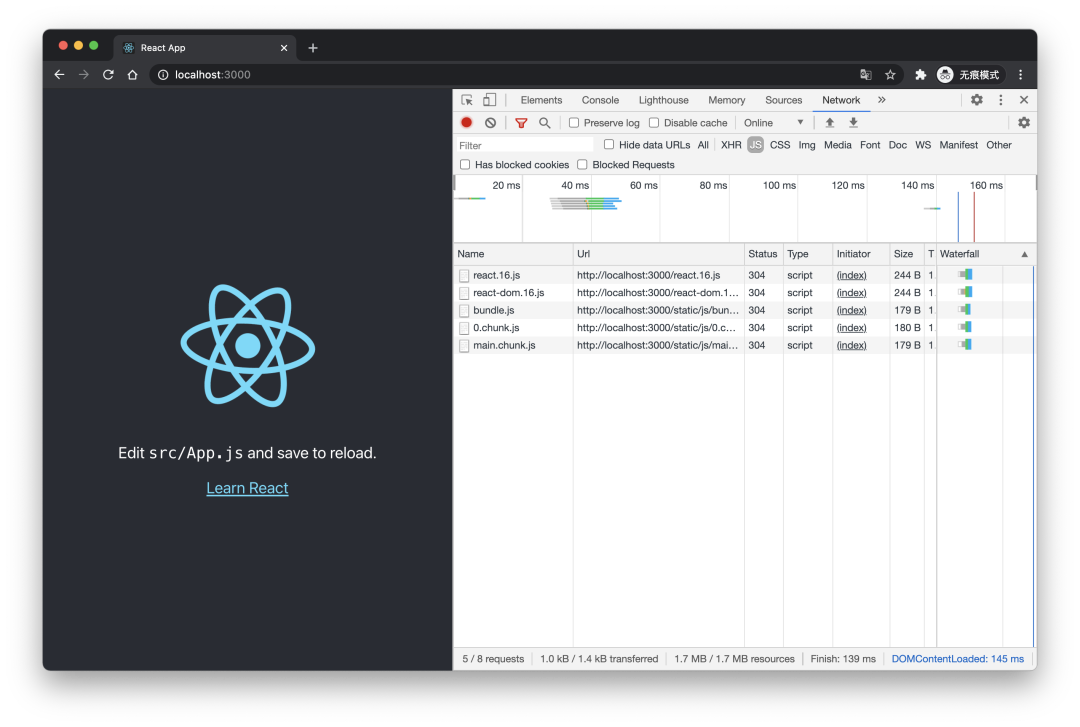This screenshot has height=727, width=1080.
Task: Open the incognito profile button
Action: [x=968, y=74]
